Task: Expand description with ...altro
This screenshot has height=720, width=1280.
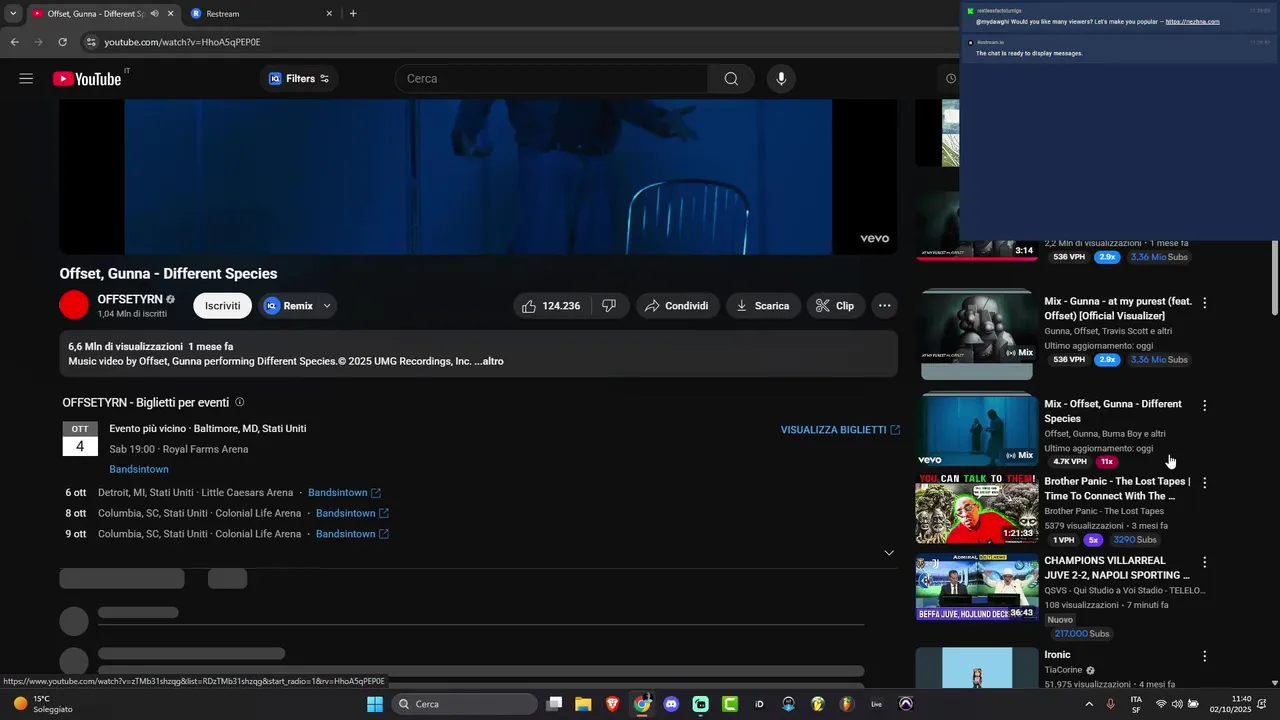Action: click(489, 361)
